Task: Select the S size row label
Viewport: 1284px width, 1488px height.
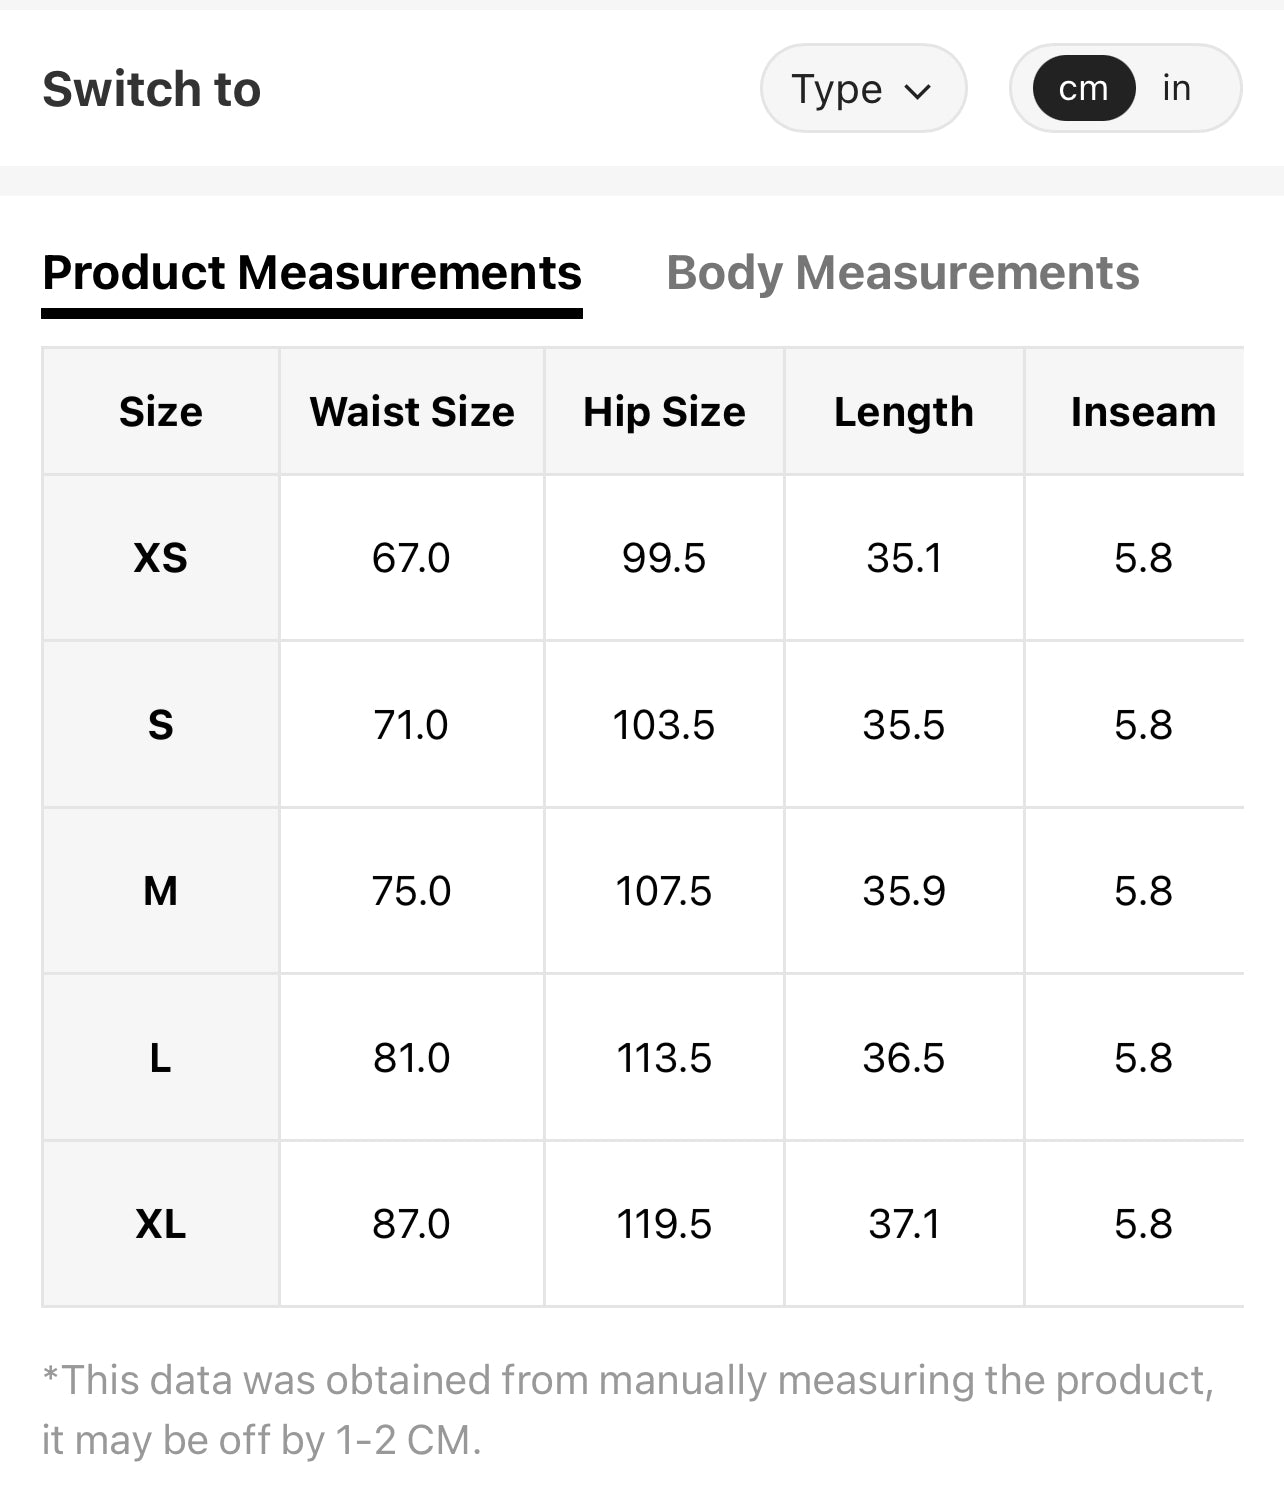Action: [x=161, y=725]
